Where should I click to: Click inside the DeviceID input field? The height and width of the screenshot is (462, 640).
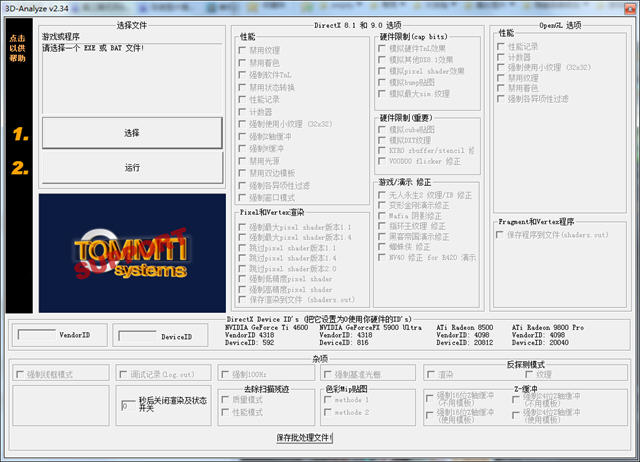137,335
